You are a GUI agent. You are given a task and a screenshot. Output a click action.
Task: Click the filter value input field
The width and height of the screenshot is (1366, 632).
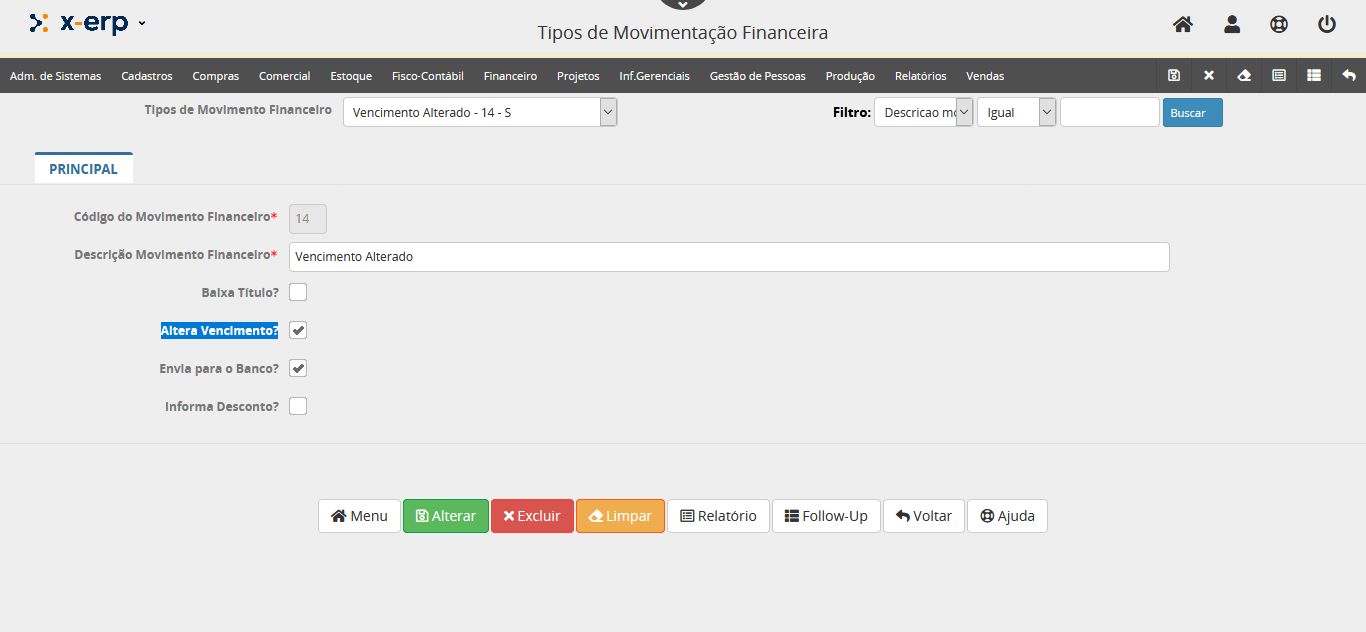(x=1109, y=112)
